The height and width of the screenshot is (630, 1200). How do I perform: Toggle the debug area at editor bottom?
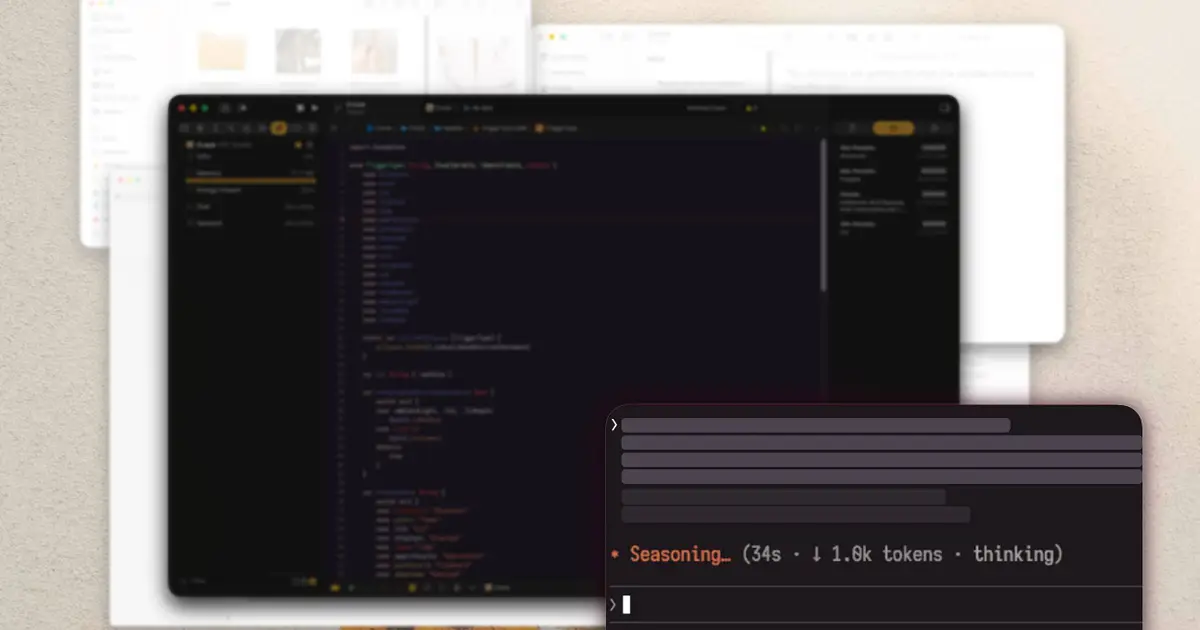pyautogui.click(x=336, y=588)
